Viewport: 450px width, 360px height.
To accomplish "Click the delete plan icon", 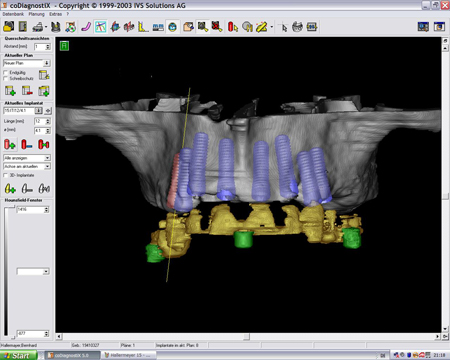I will 27,91.
